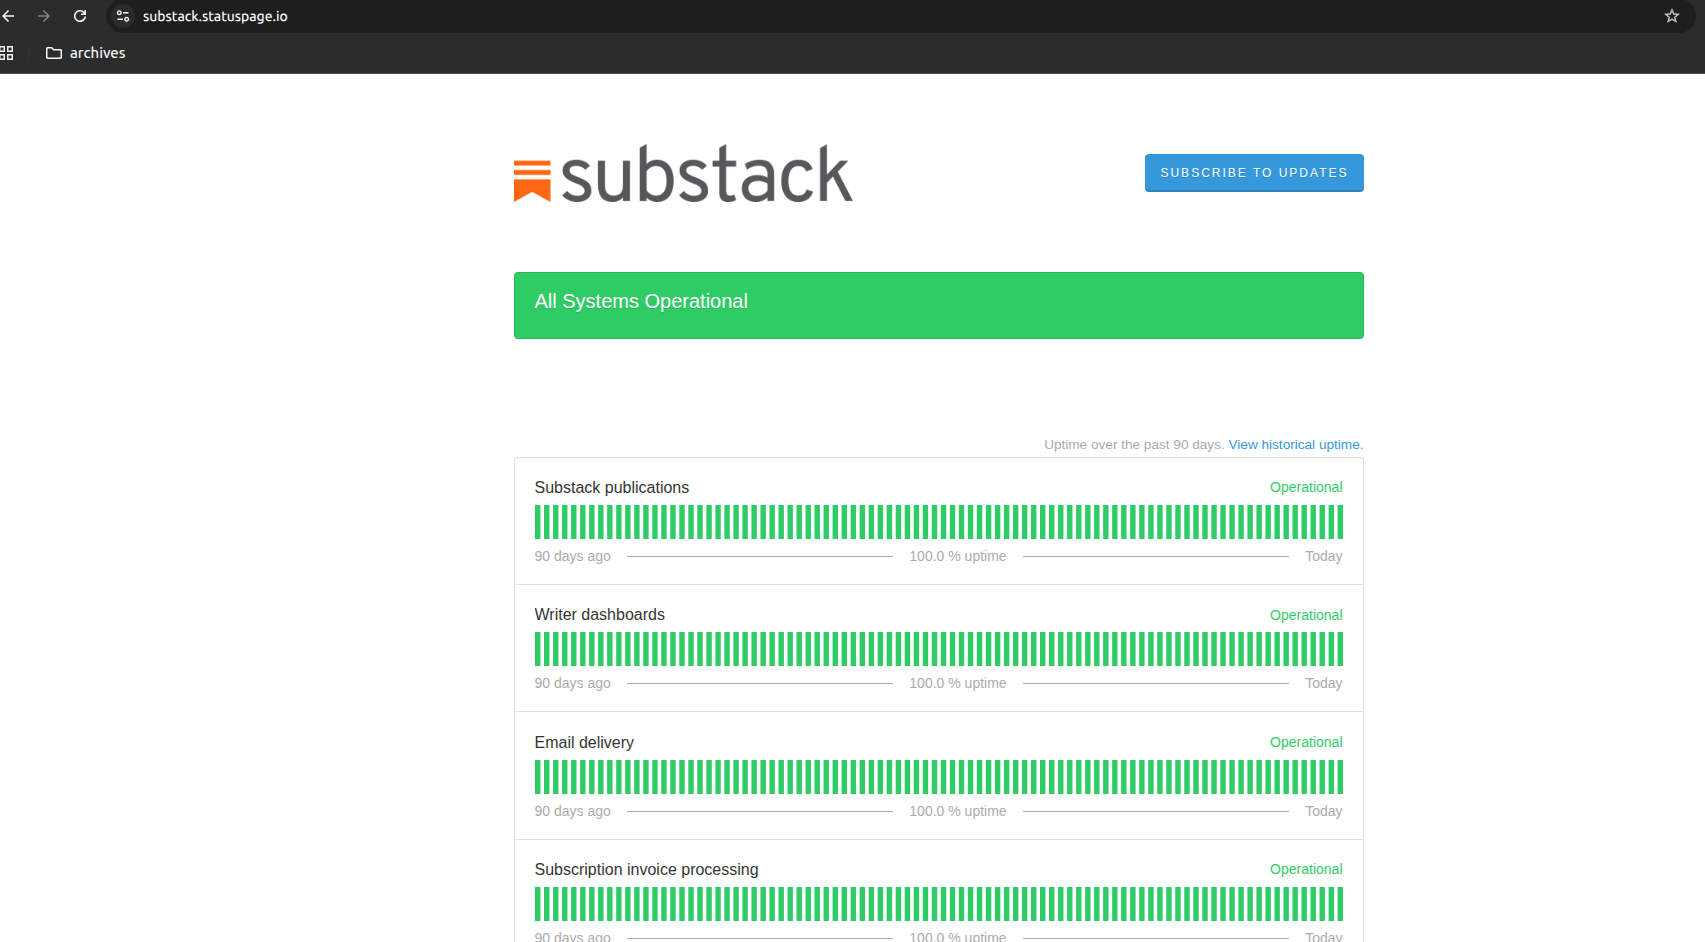
Task: Click the All Systems Operational banner
Action: 938,305
